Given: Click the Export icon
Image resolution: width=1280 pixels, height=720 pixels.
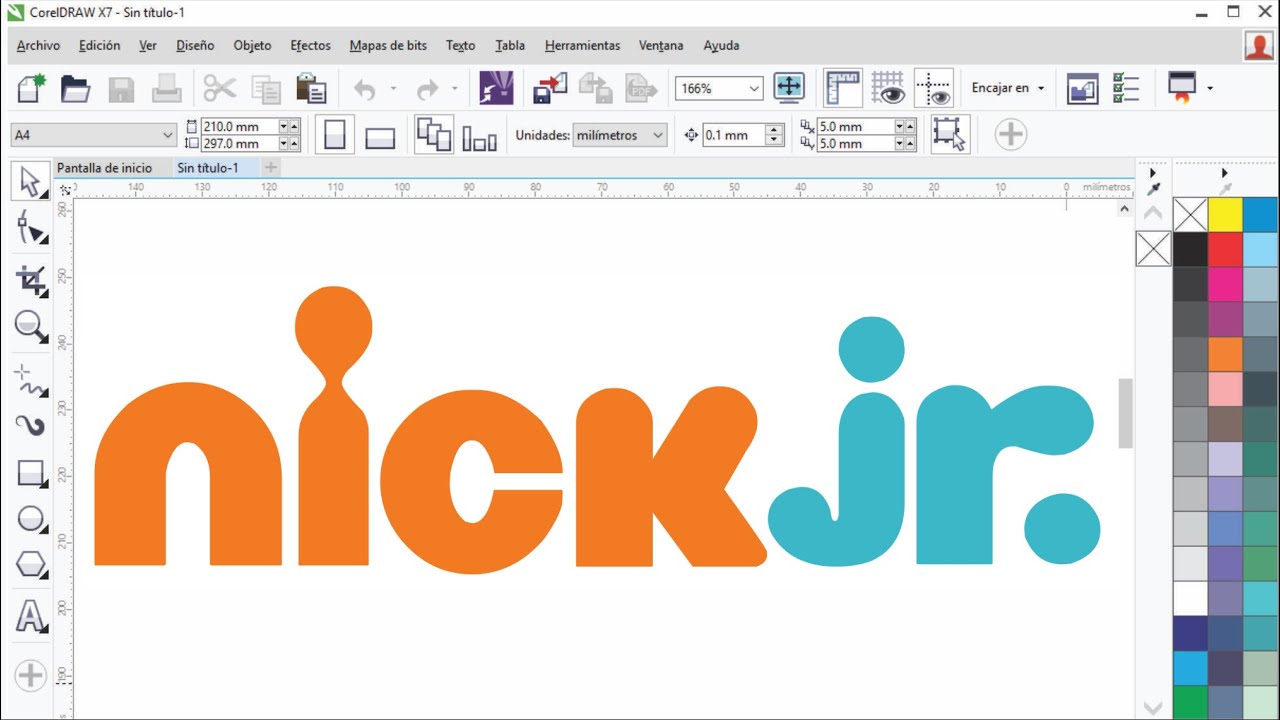Looking at the screenshot, I should [596, 89].
